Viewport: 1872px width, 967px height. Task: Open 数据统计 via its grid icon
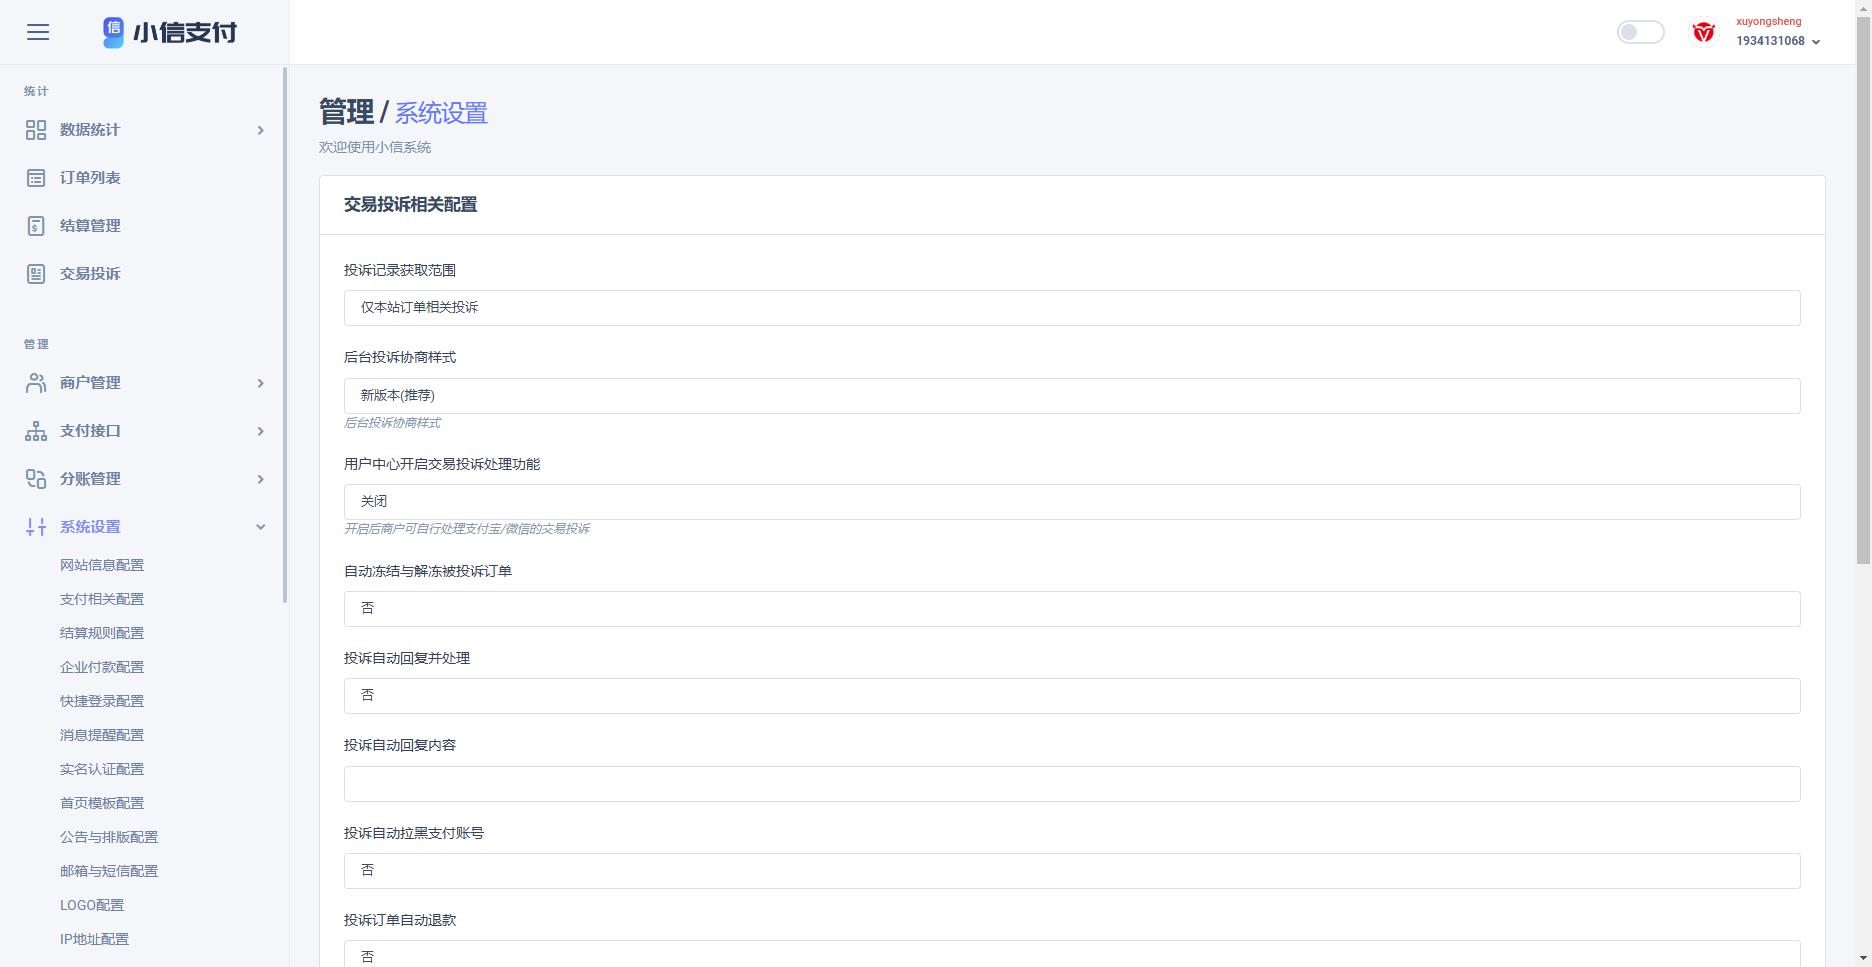pyautogui.click(x=36, y=130)
